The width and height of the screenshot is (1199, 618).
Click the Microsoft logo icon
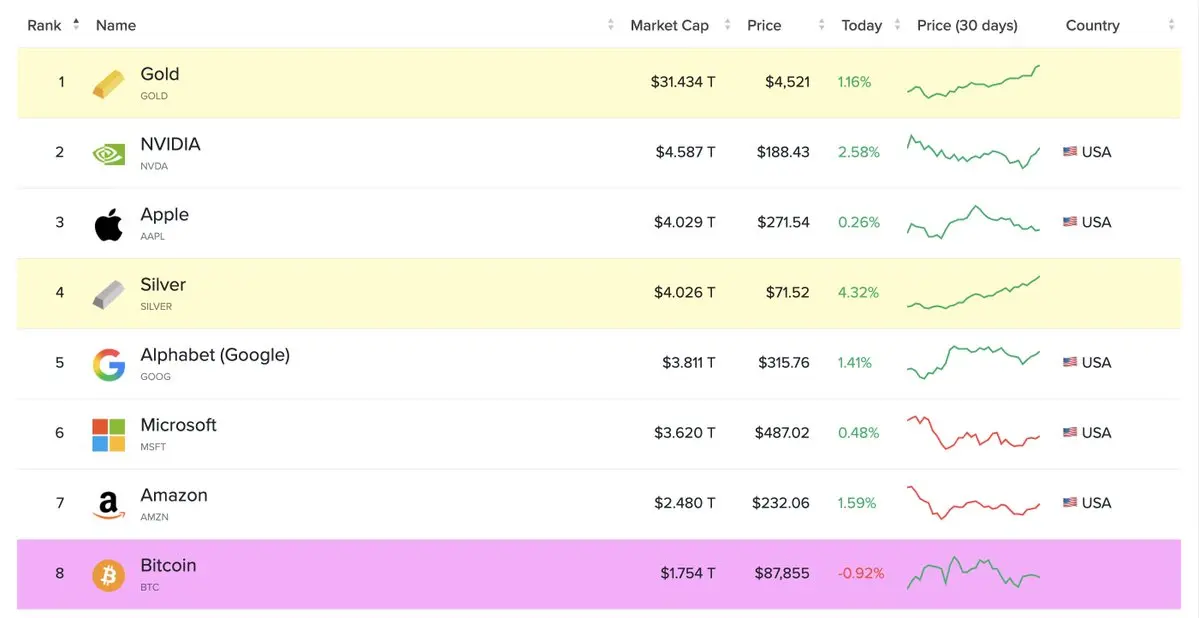108,435
